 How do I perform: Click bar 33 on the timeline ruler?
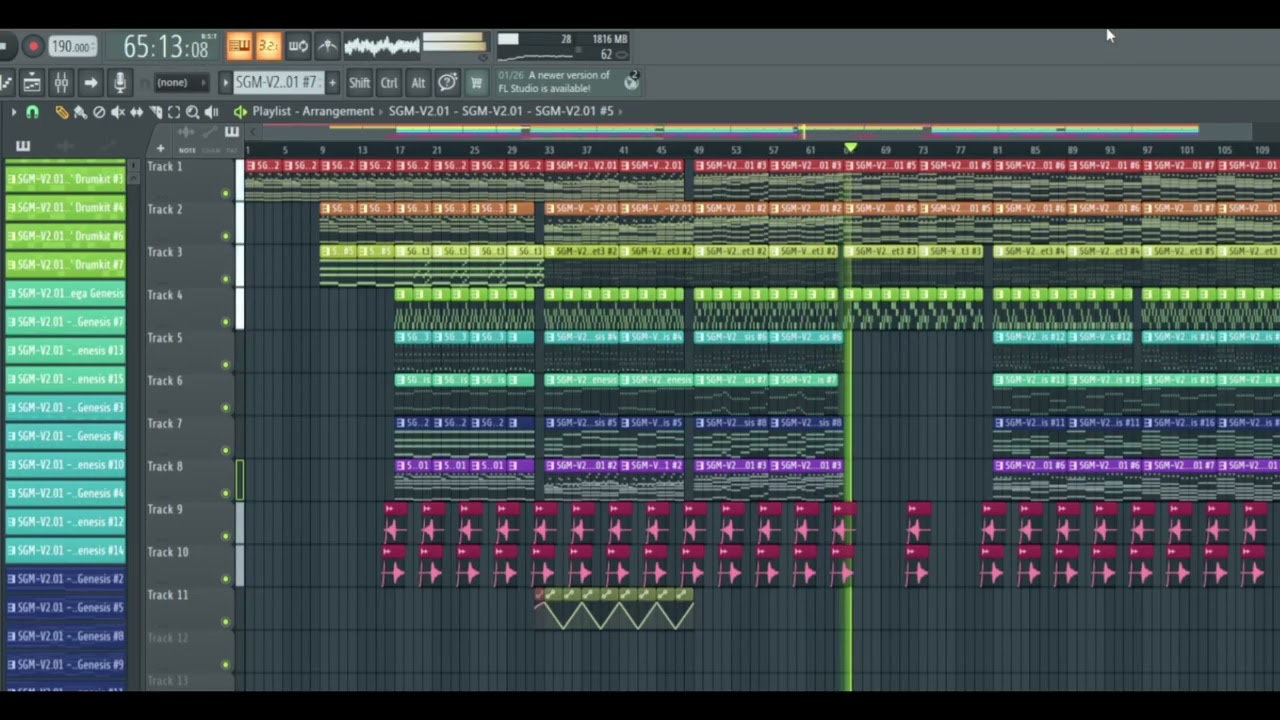(x=549, y=150)
